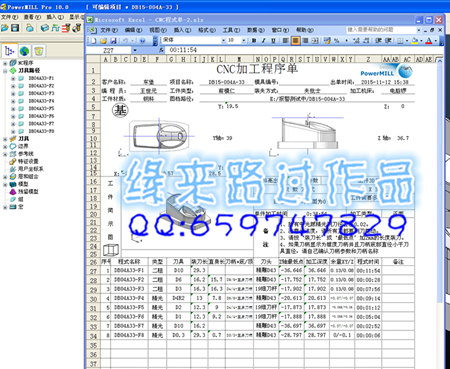450x369 pixels.
Task: Open the PowerMILL block definition icon
Action: point(45,28)
